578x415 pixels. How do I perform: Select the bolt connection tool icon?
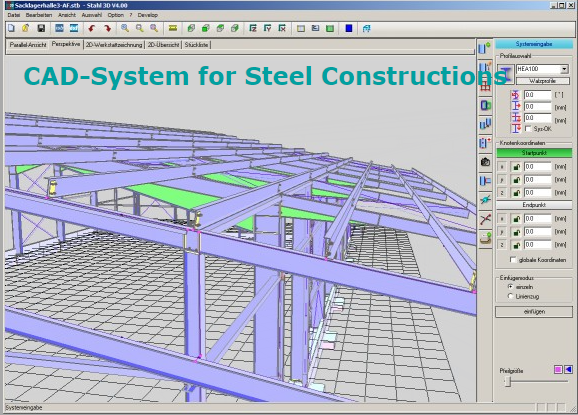[485, 200]
